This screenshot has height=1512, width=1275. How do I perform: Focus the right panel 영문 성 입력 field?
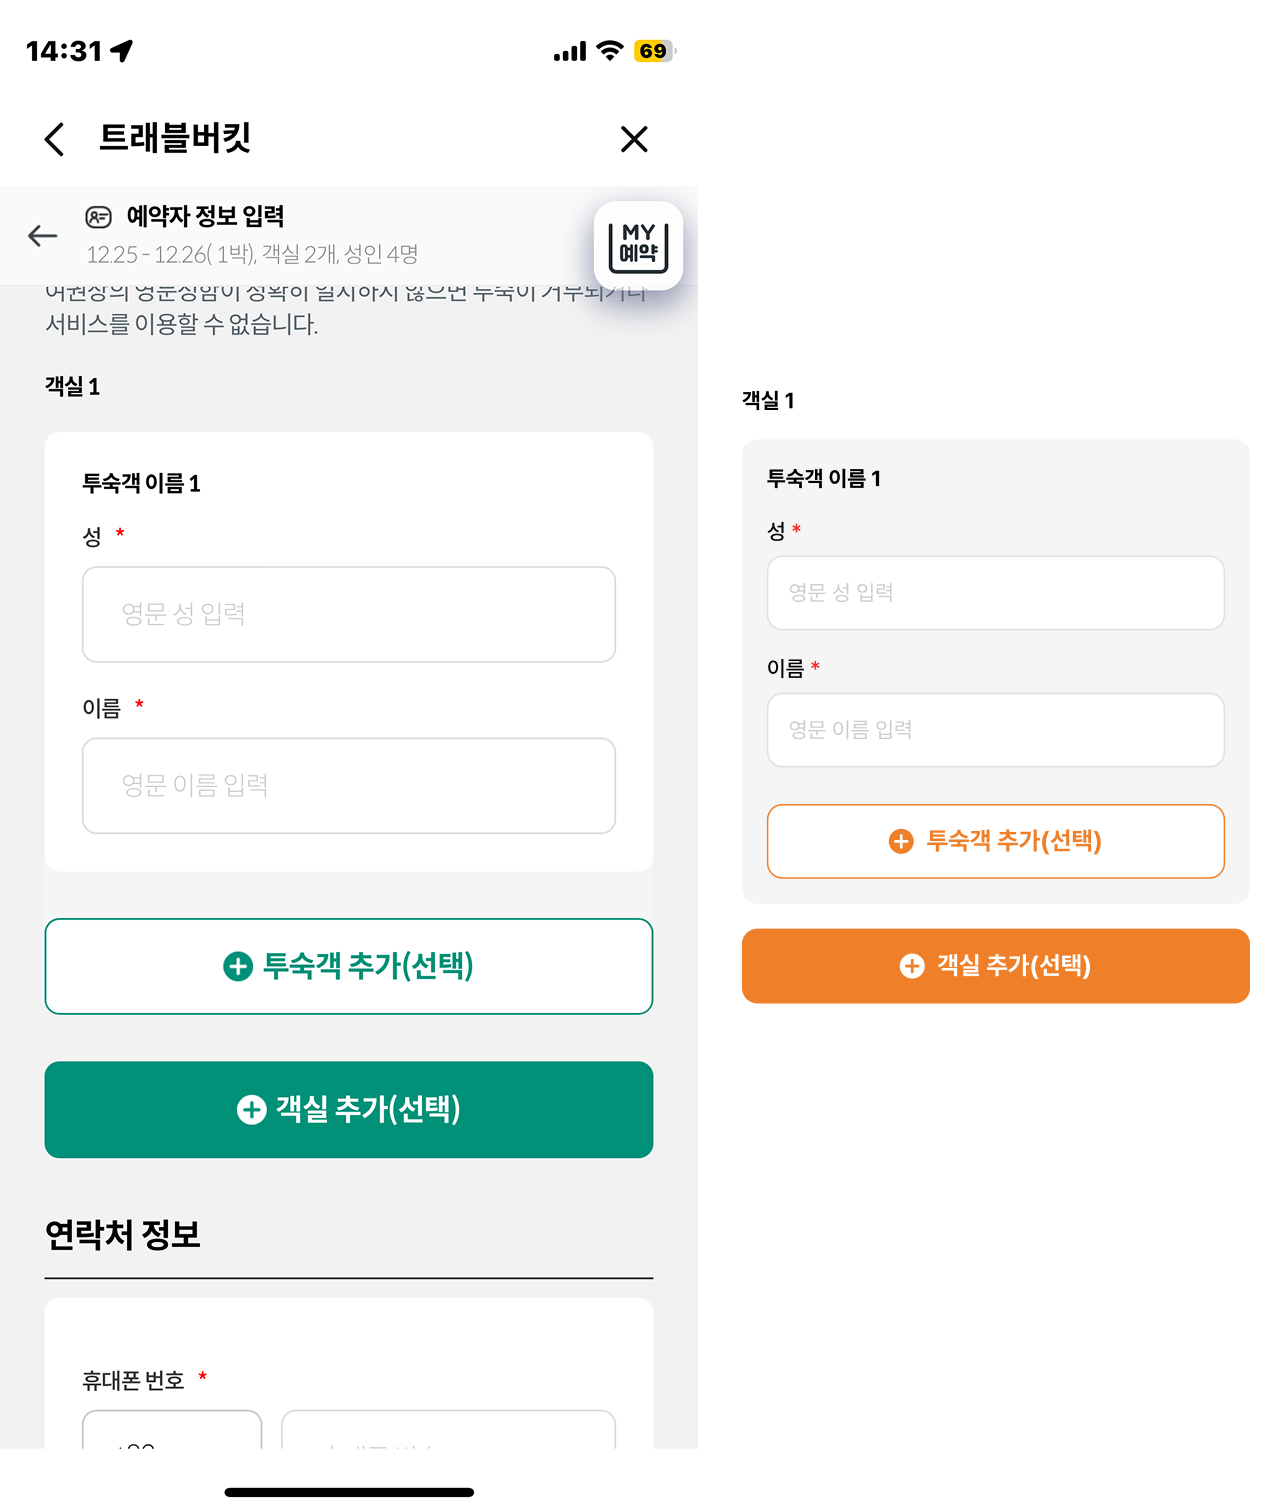click(x=995, y=593)
